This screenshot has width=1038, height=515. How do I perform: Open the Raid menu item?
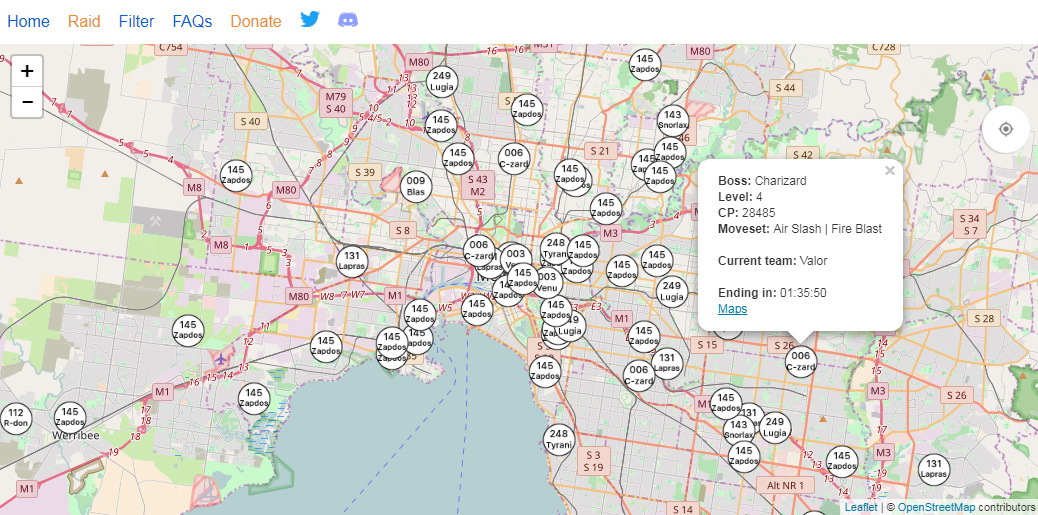pos(84,22)
